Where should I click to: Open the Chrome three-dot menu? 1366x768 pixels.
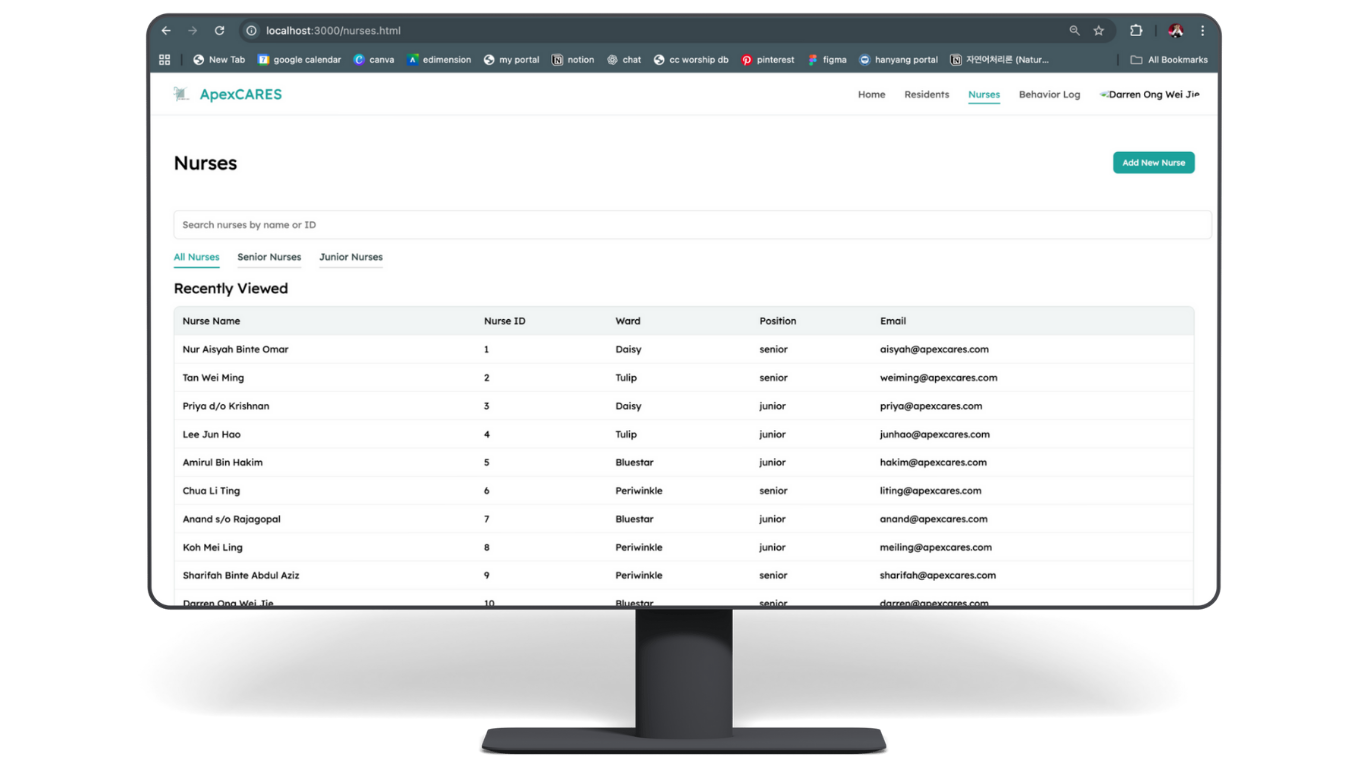[1202, 31]
